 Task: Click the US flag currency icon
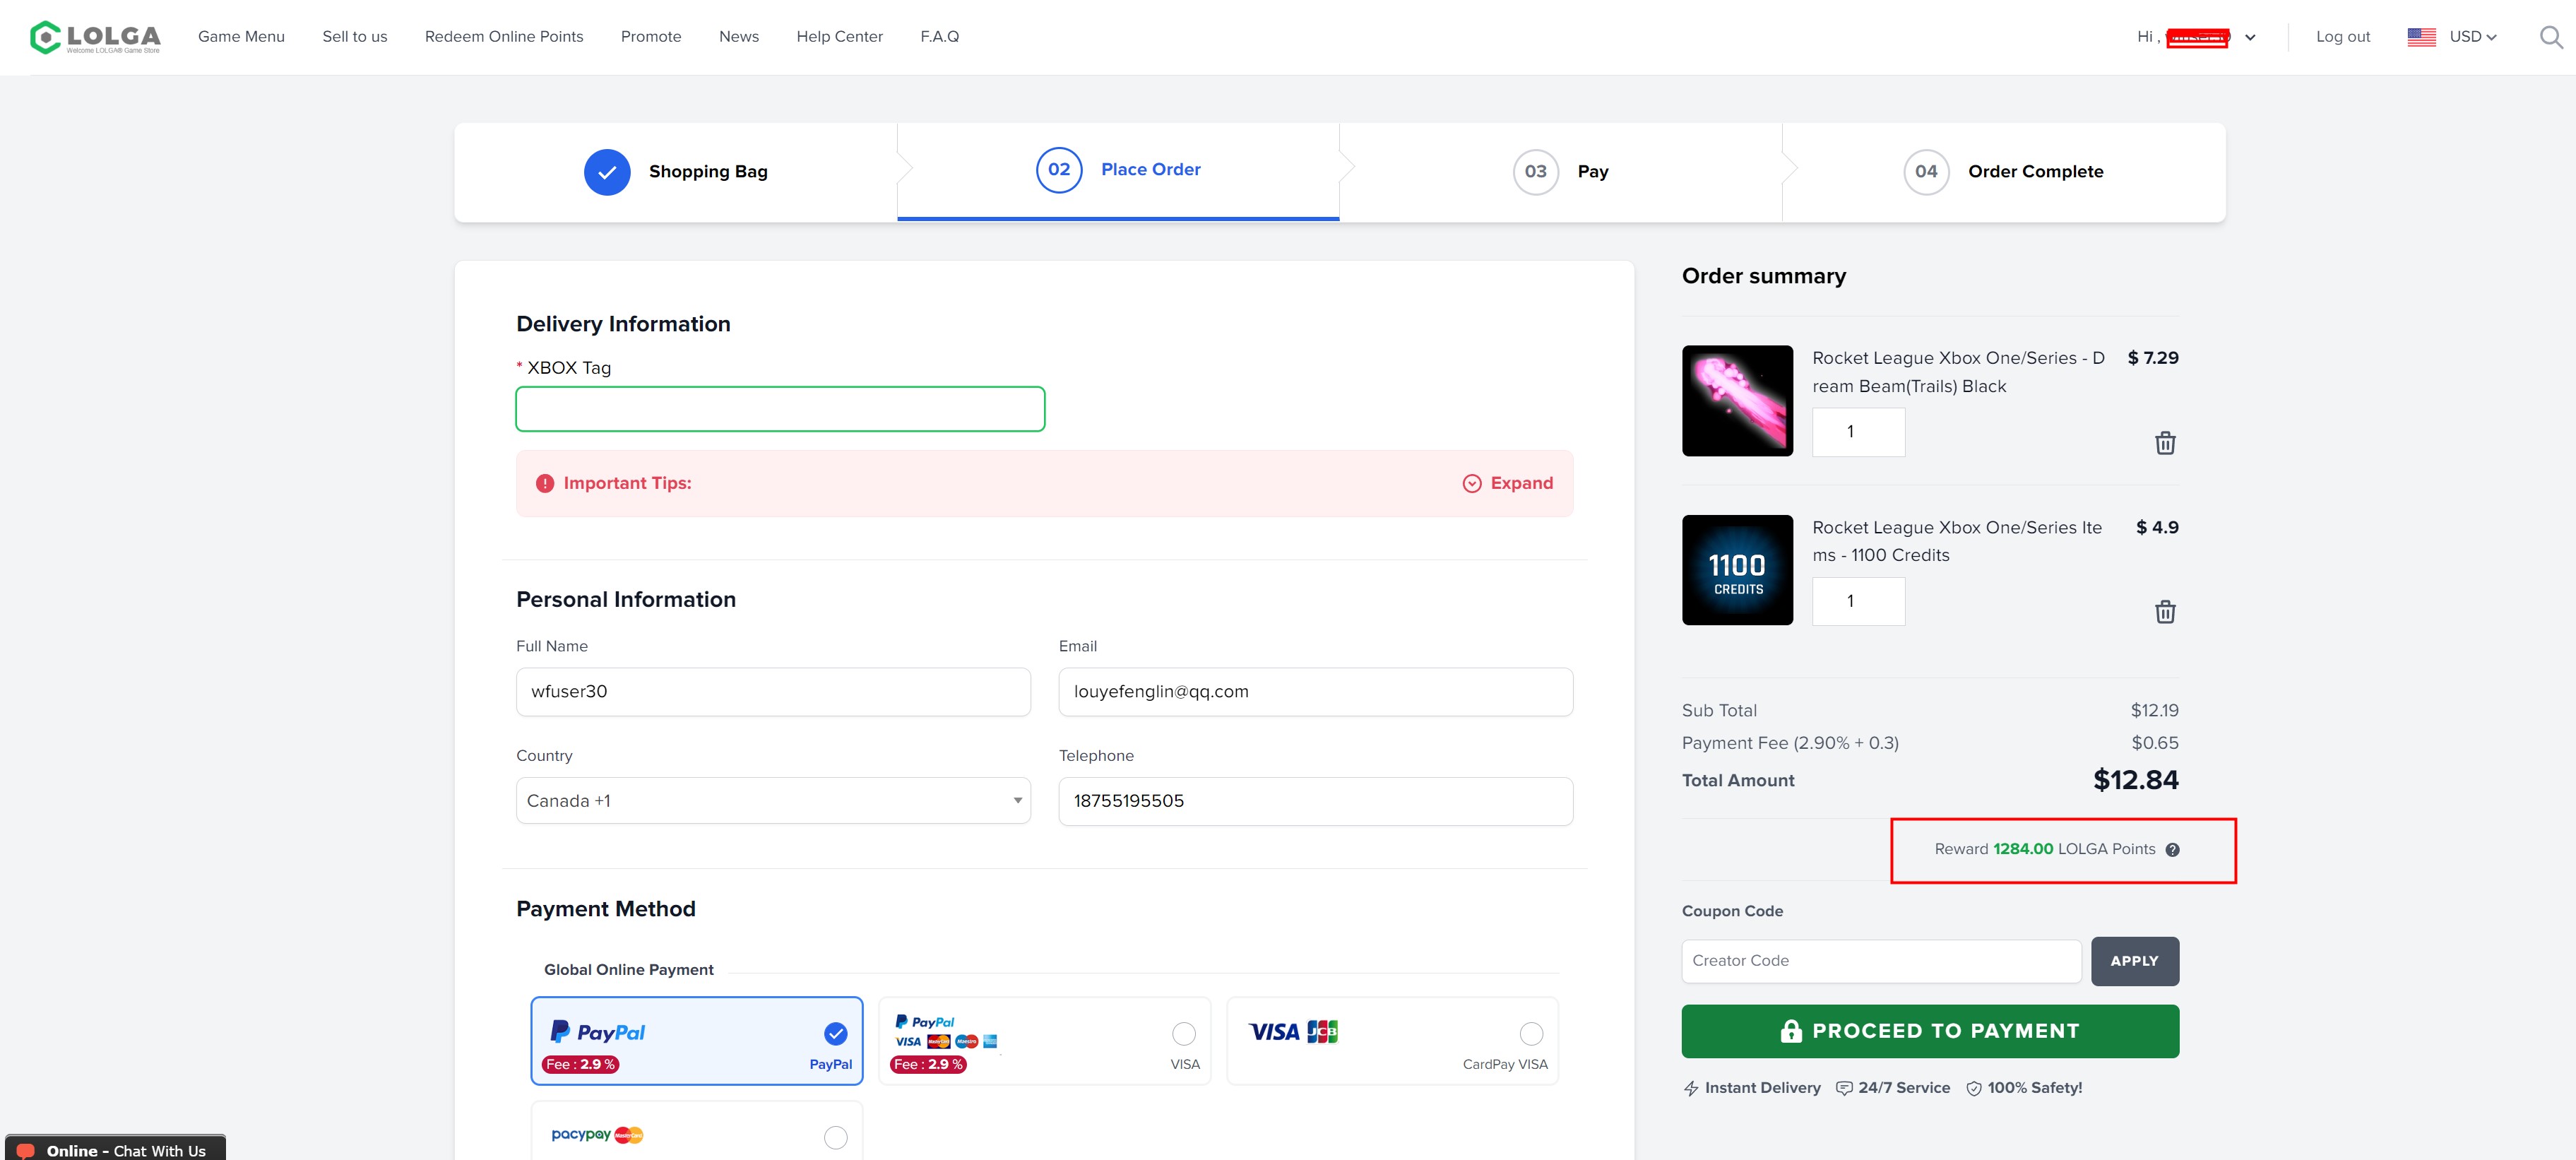click(2421, 37)
